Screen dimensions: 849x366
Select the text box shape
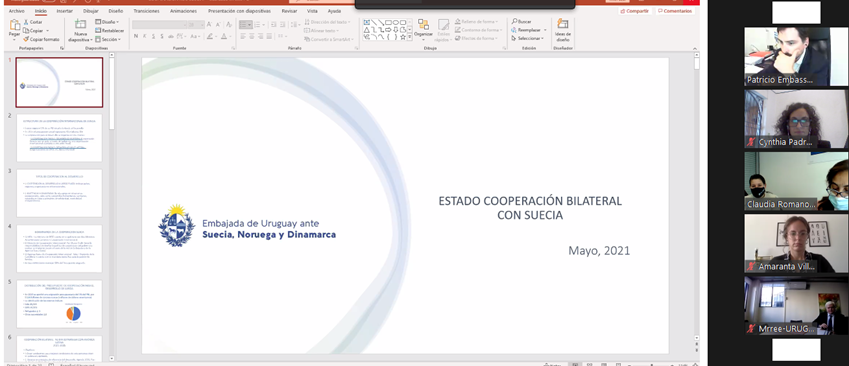click(x=367, y=22)
